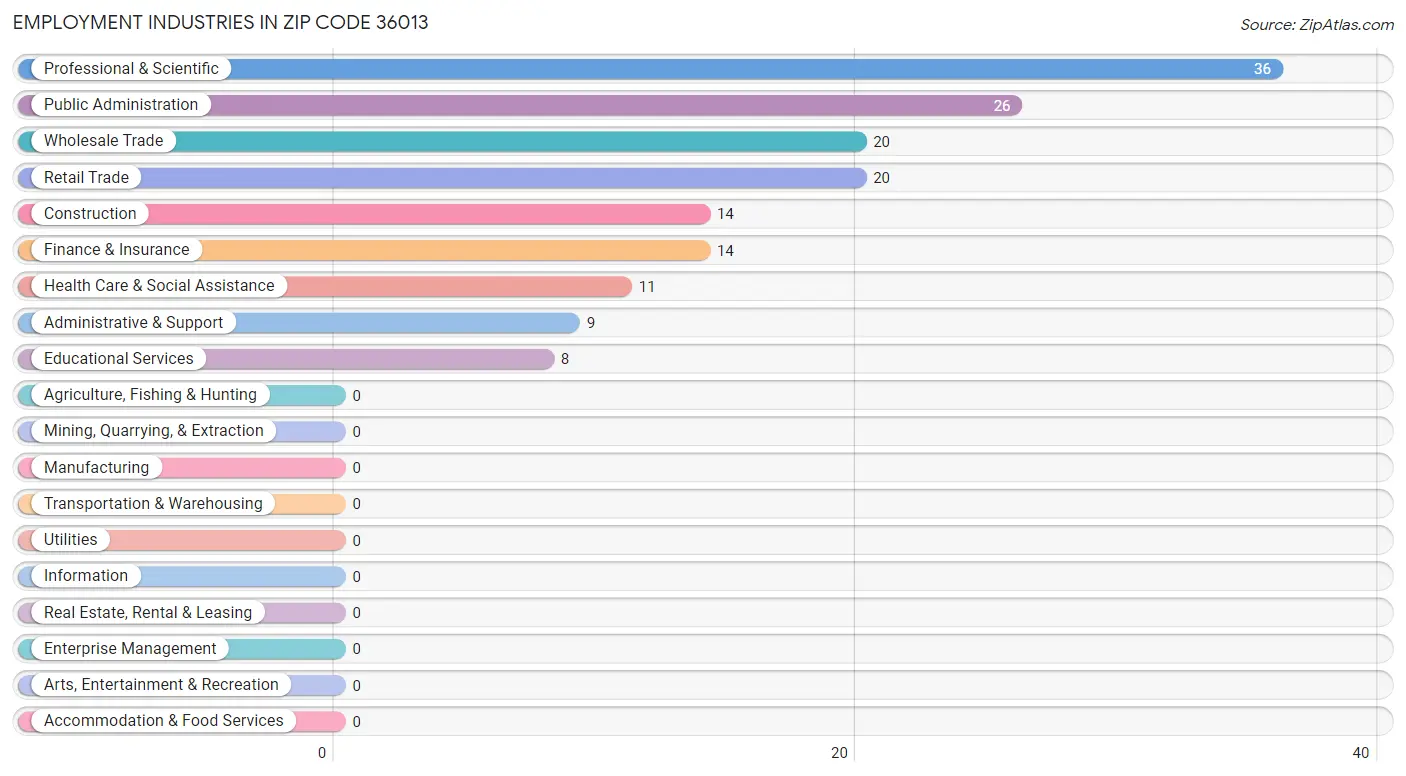This screenshot has height=776, width=1406.
Task: Click the value 26 on Public Administration bar
Action: tap(1002, 106)
